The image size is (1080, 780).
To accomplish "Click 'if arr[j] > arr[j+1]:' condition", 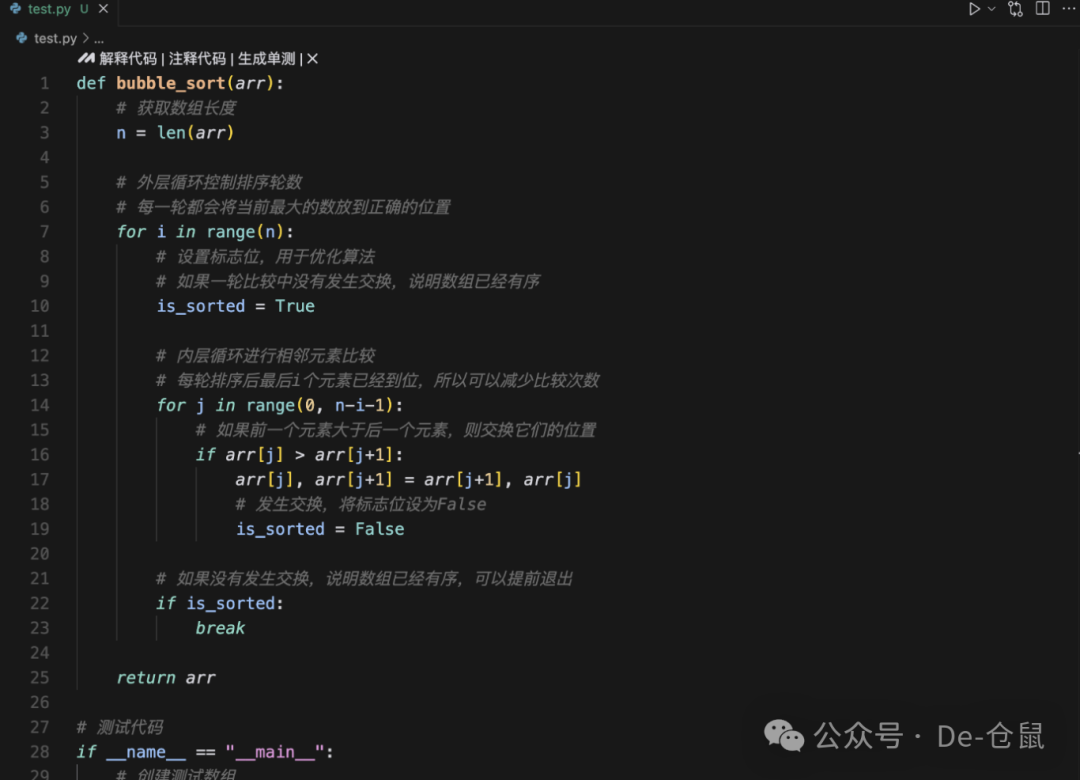I will 299,455.
